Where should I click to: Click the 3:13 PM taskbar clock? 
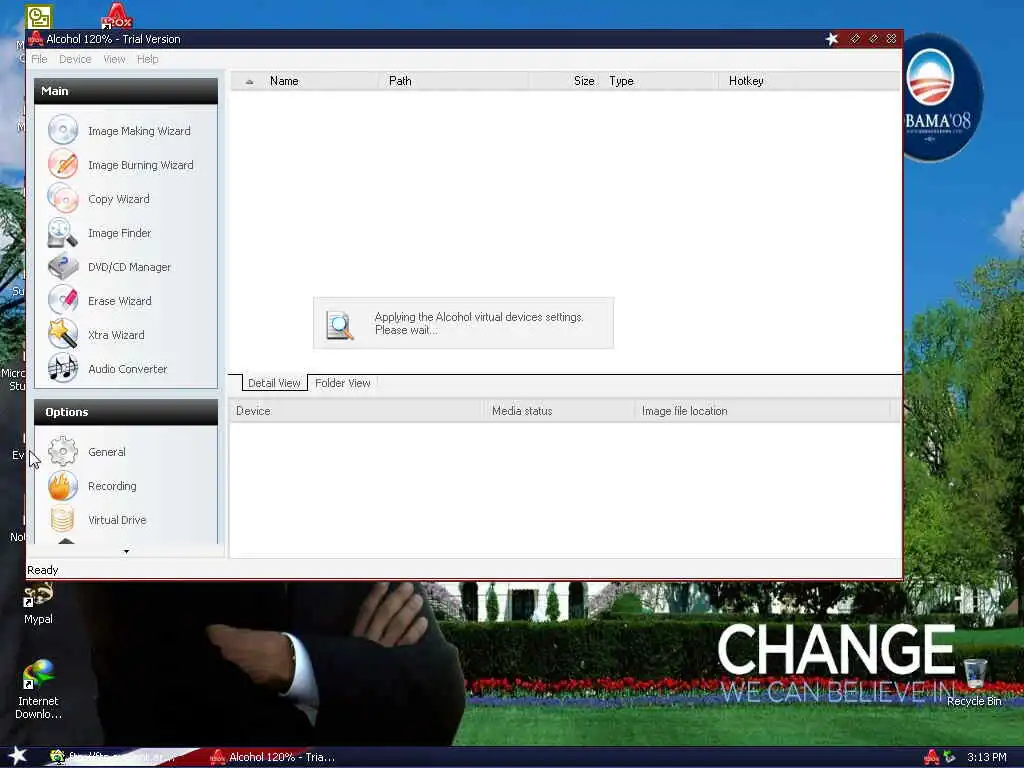click(x=987, y=757)
